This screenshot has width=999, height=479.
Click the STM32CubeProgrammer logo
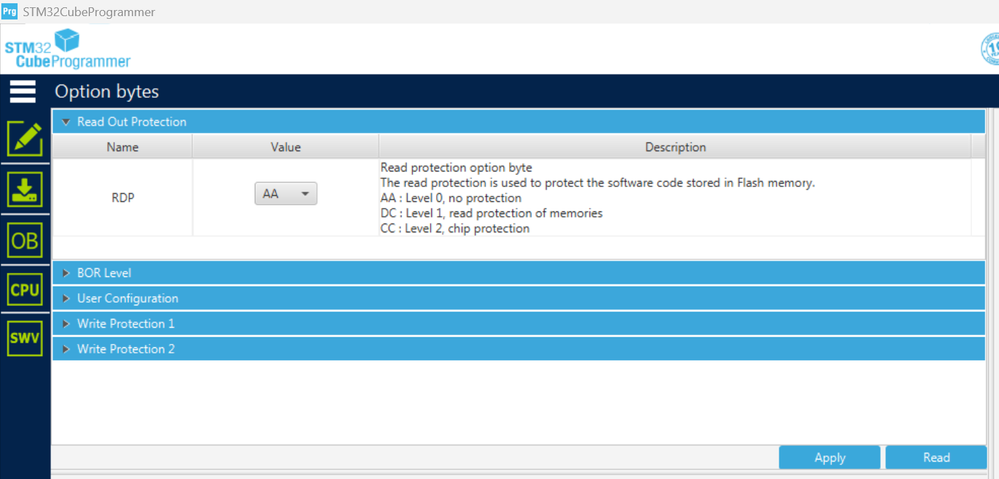point(68,50)
